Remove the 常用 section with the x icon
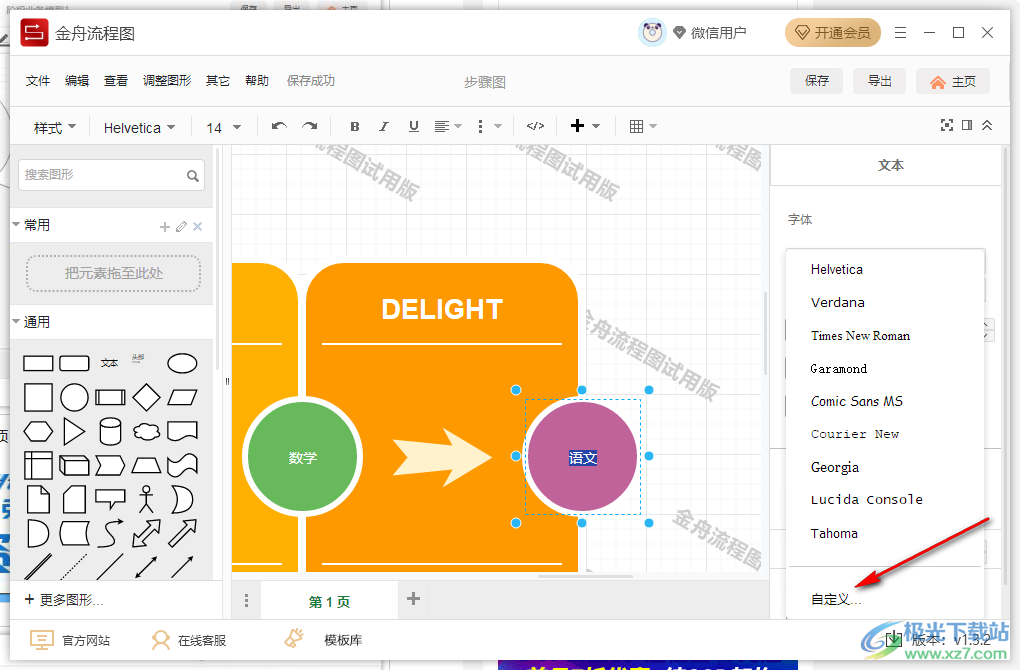Image resolution: width=1020 pixels, height=670 pixels. coord(198,226)
